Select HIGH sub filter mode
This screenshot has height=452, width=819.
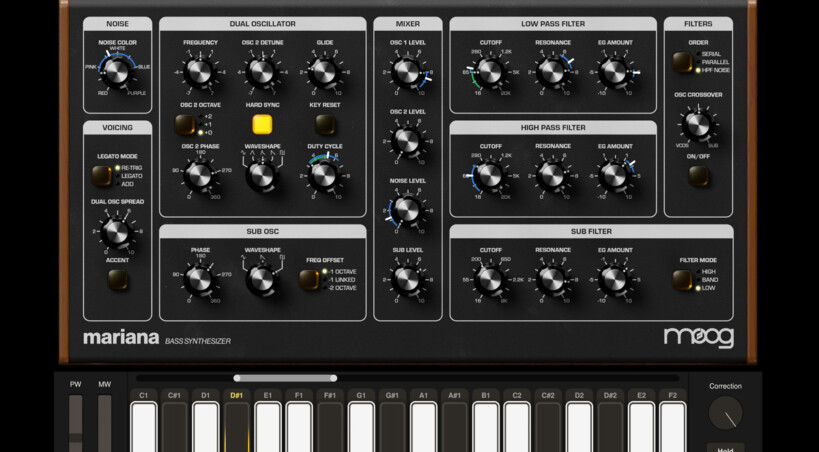[706, 272]
